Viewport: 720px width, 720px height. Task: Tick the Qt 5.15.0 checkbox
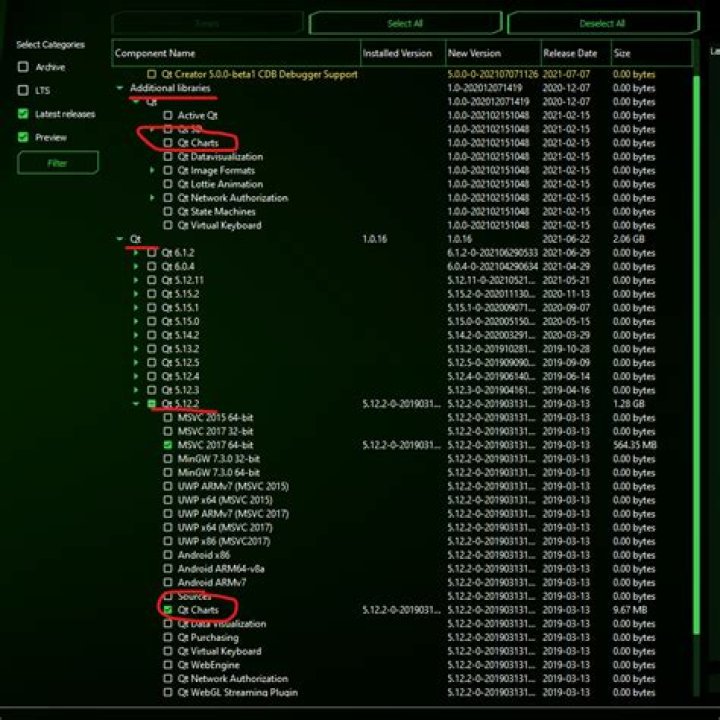(x=152, y=321)
